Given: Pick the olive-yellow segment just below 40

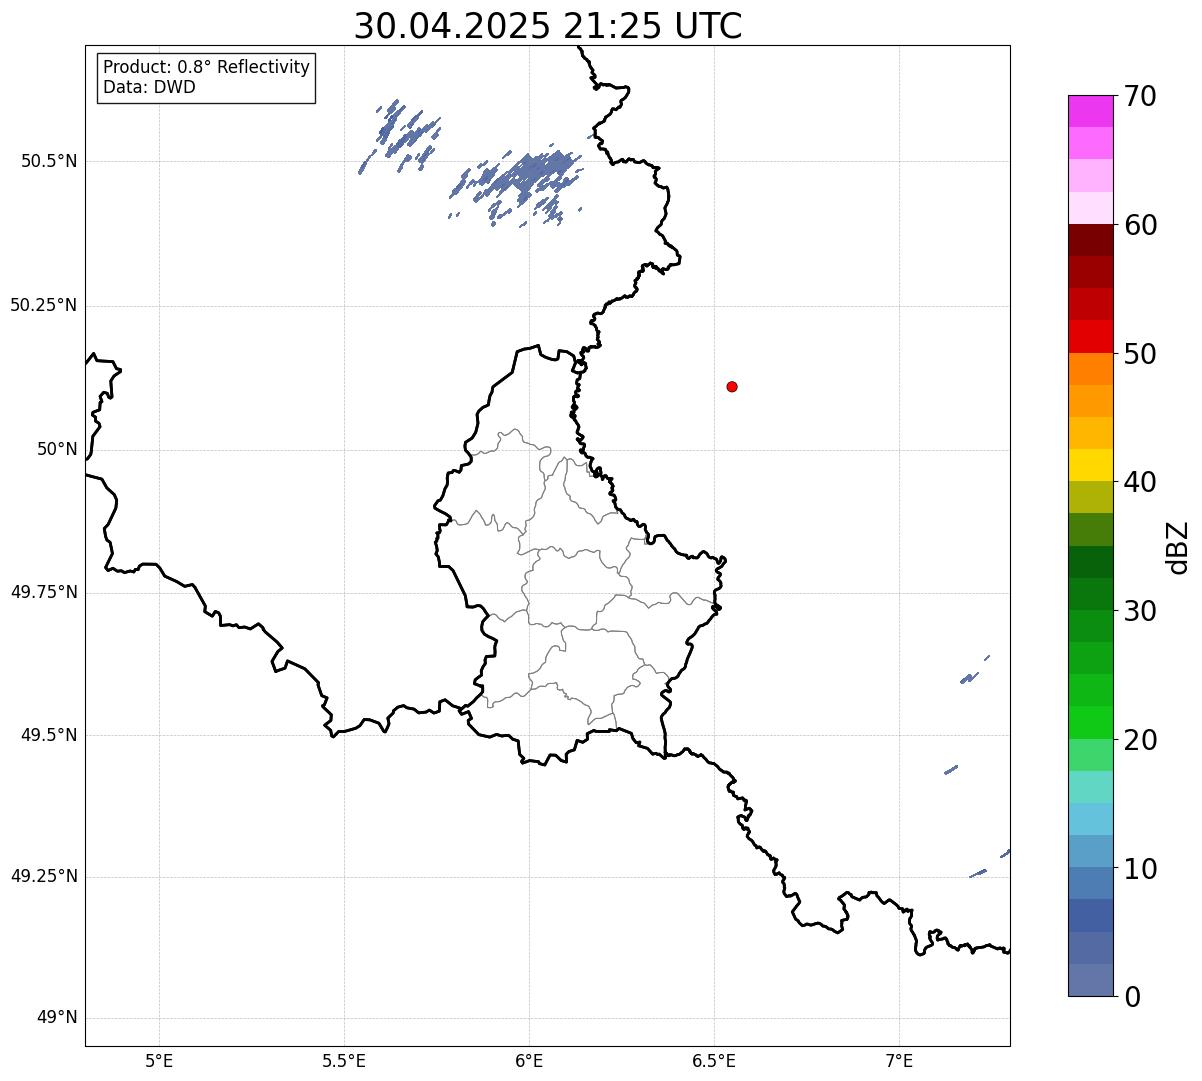Looking at the screenshot, I should tap(1090, 497).
